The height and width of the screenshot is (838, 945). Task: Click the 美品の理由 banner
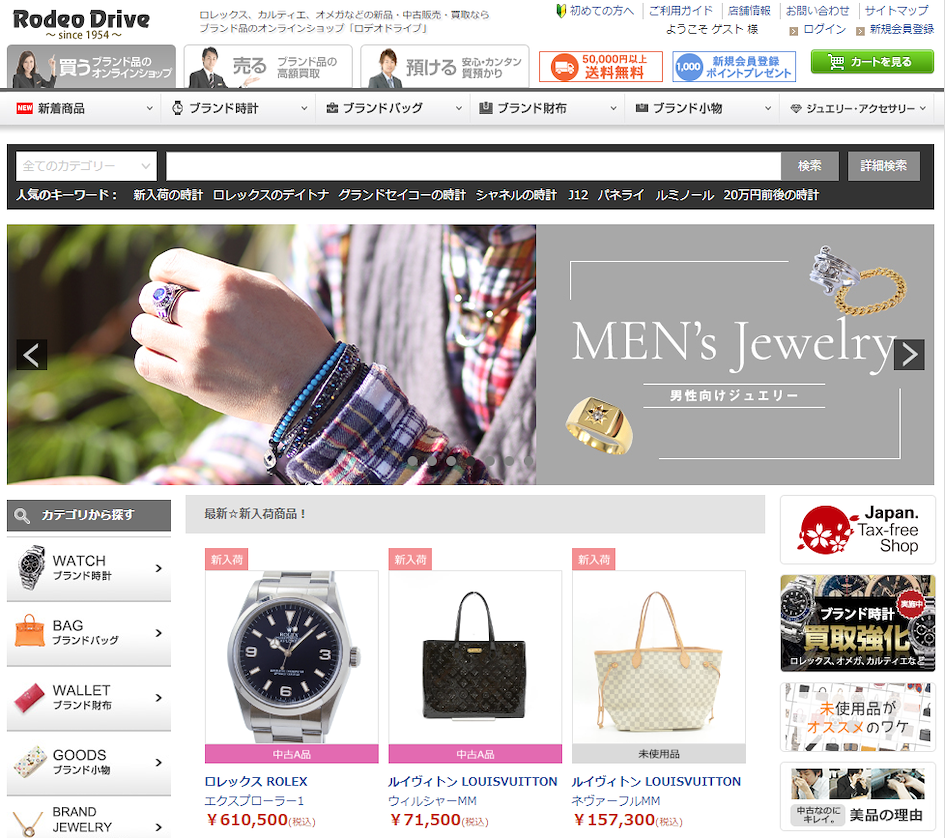pos(858,797)
